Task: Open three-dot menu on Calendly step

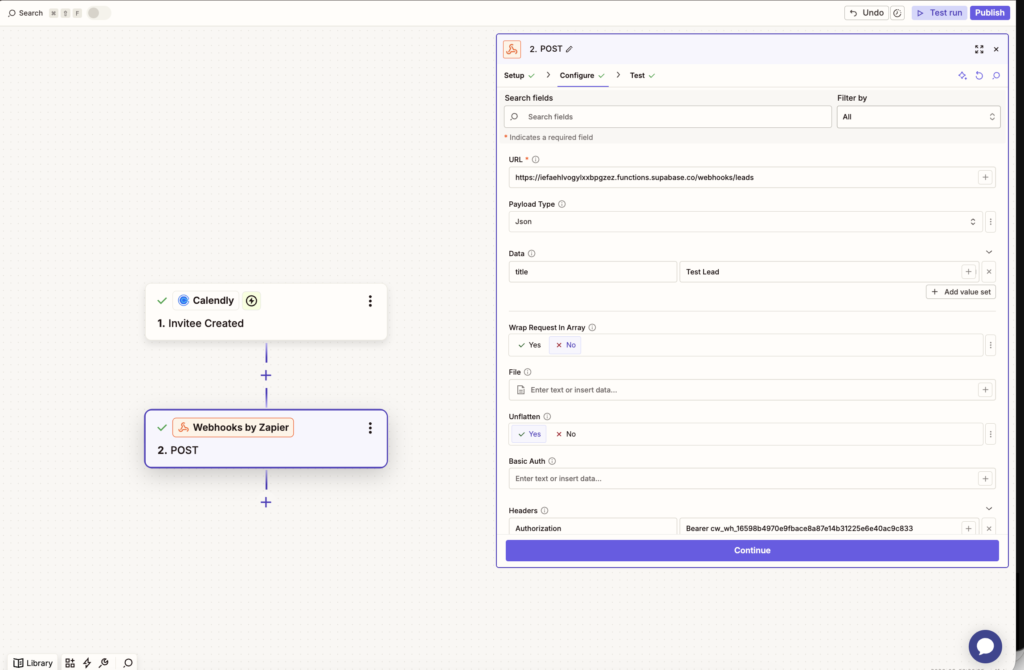Action: pos(370,301)
